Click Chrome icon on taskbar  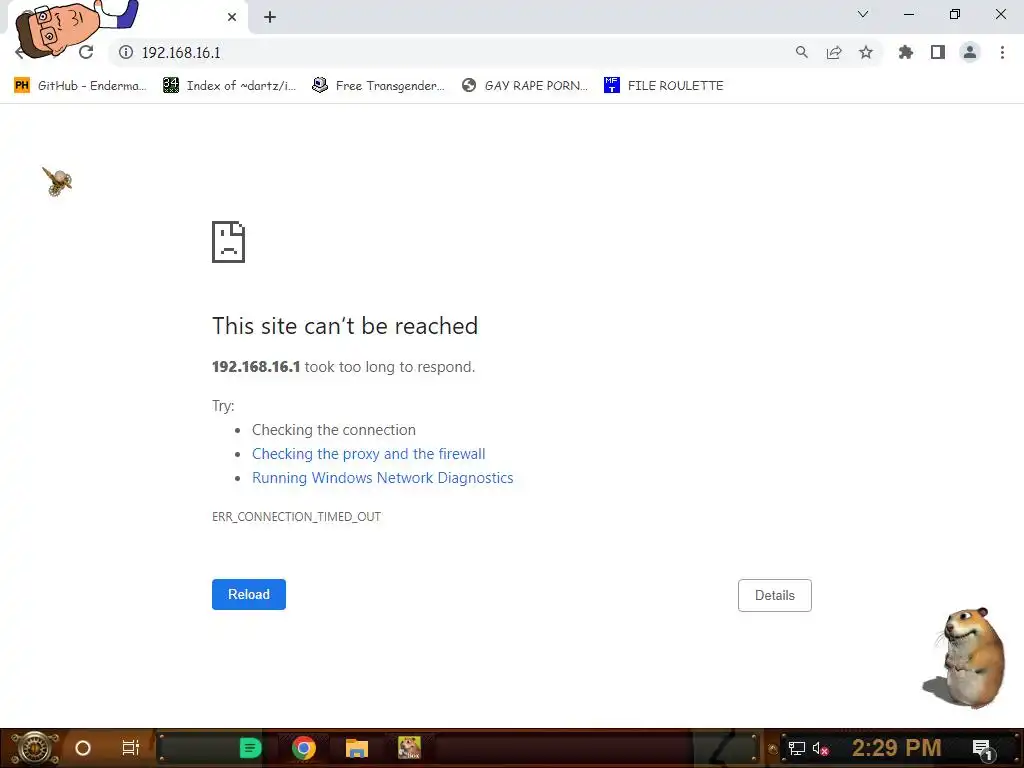point(304,748)
